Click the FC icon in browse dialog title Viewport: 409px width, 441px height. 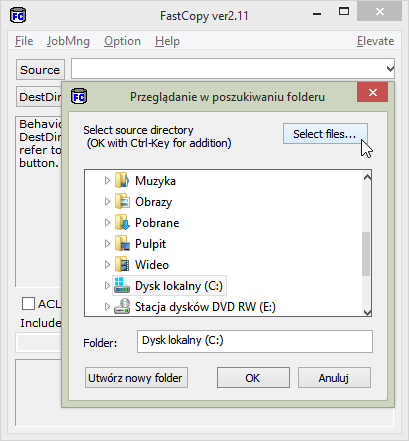(79, 97)
